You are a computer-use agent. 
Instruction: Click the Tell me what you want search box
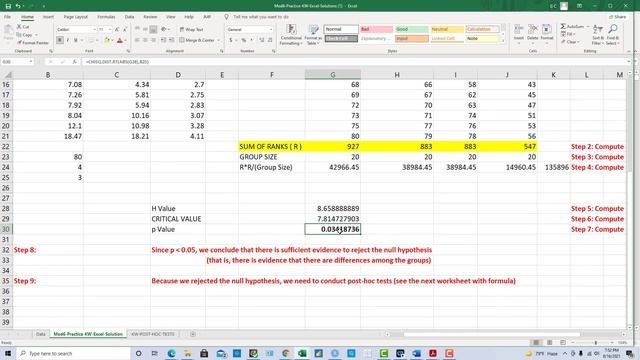pos(261,17)
